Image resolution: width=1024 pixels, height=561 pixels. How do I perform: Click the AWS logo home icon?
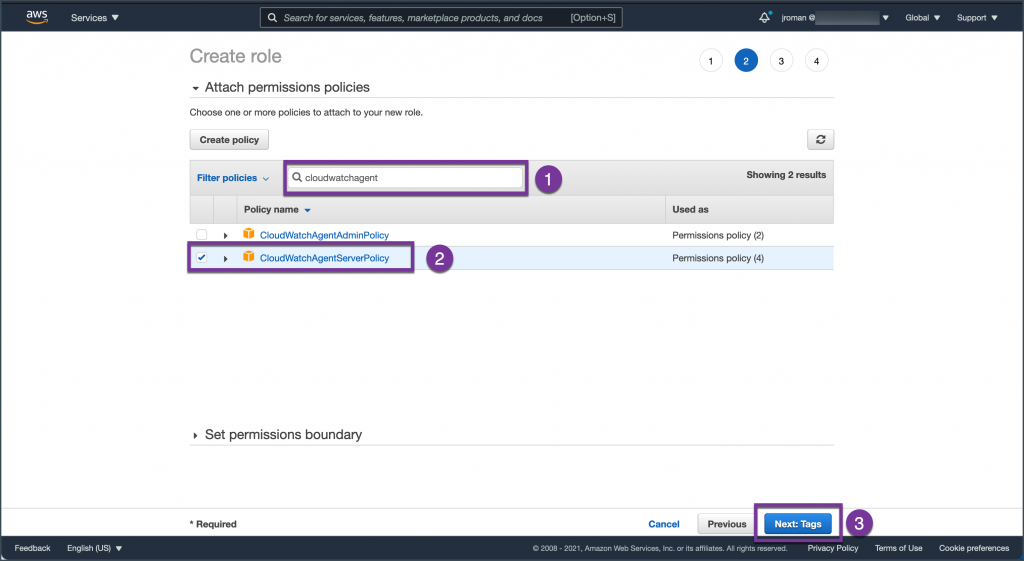pos(37,17)
